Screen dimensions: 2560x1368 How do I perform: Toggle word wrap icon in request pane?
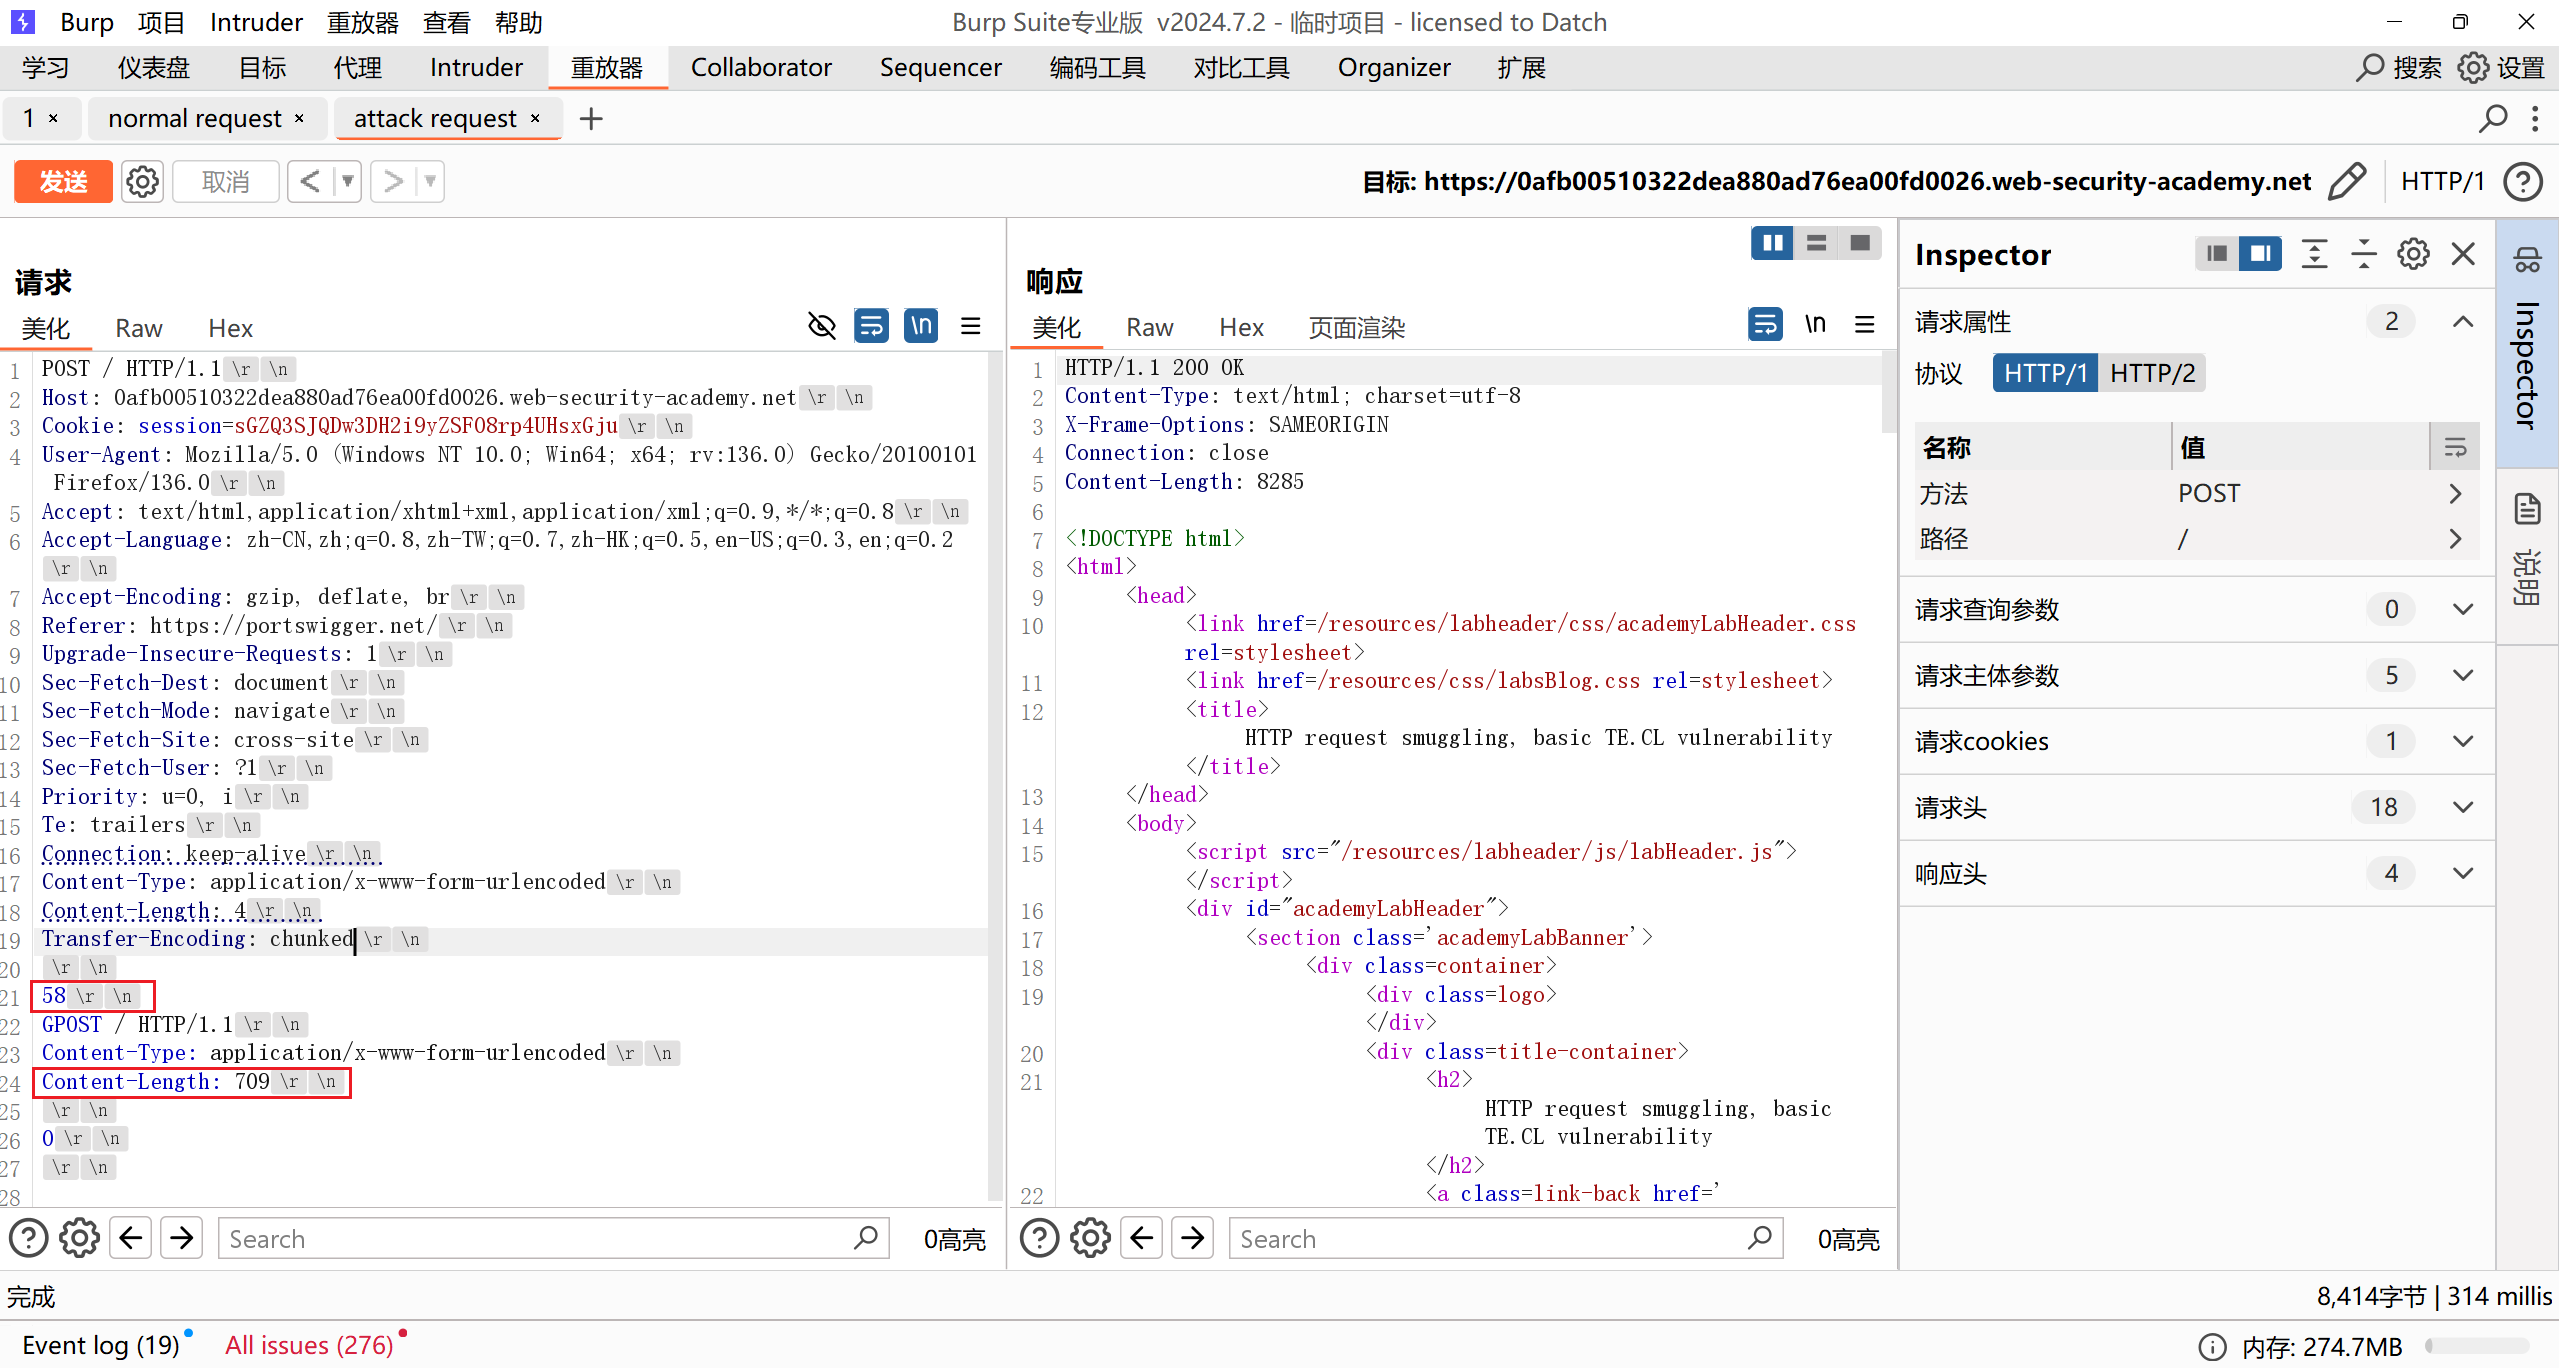[x=871, y=326]
